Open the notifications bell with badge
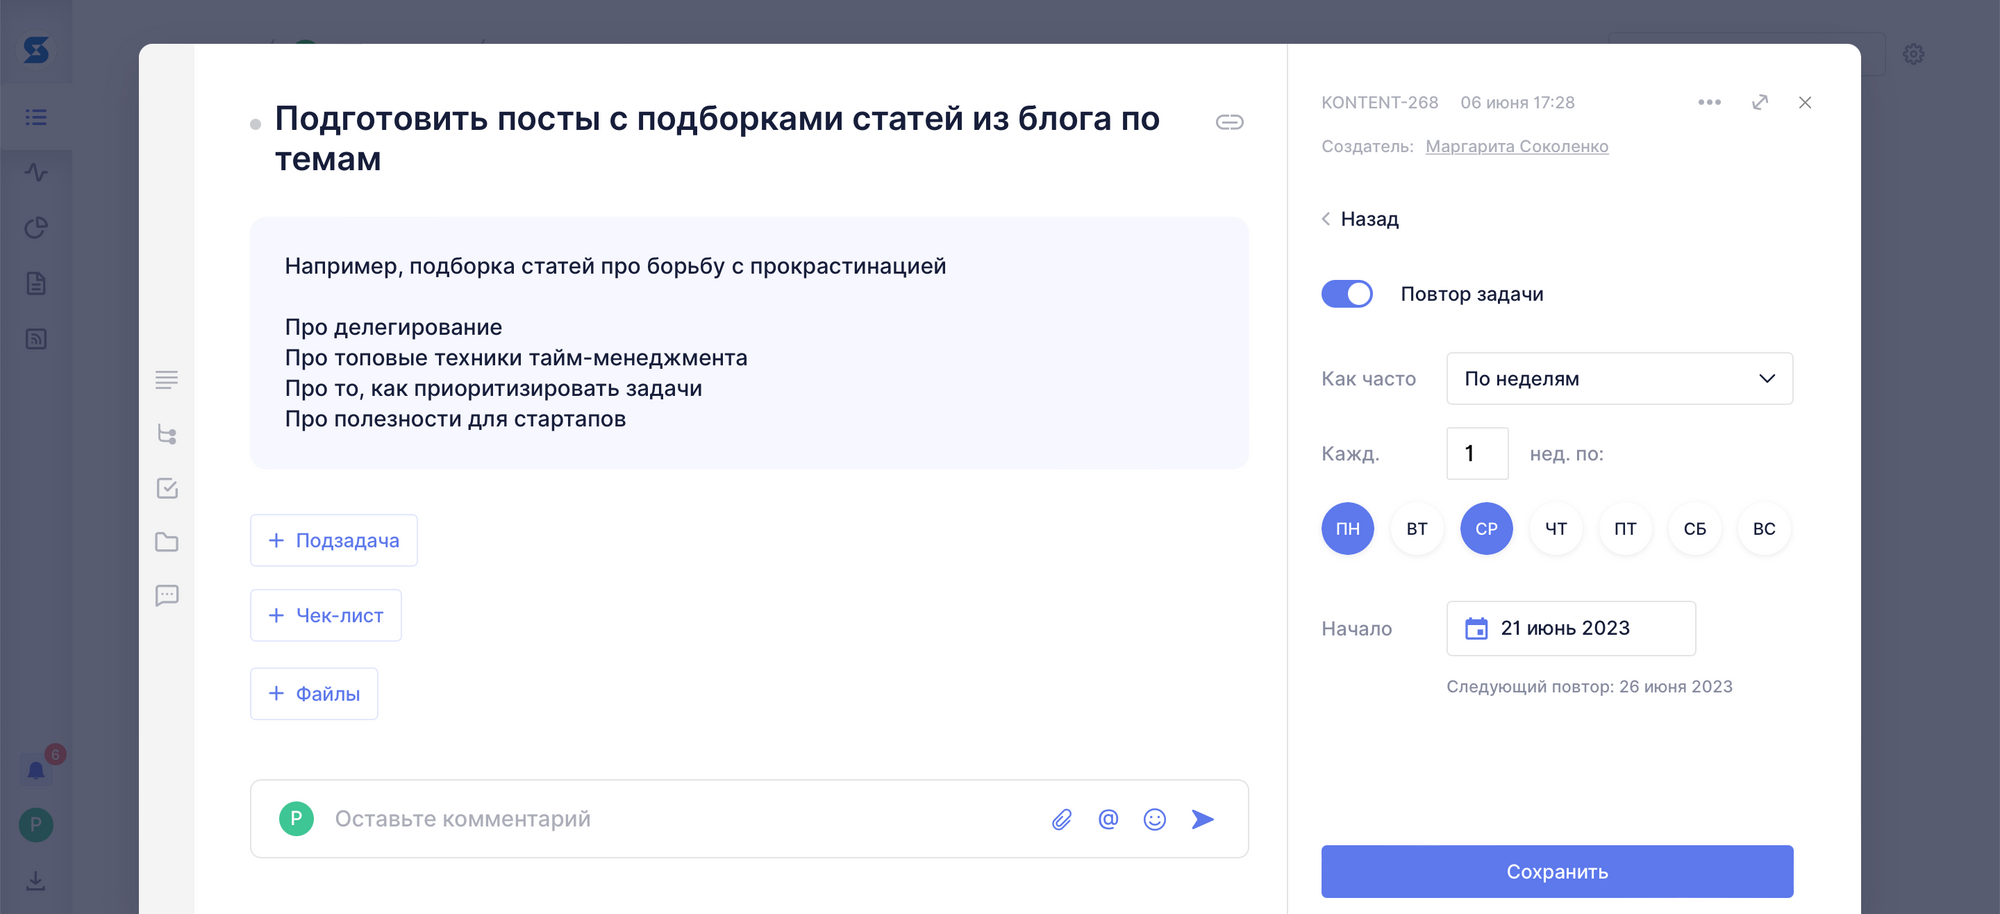Screen dimensions: 2000x914 [x=36, y=770]
